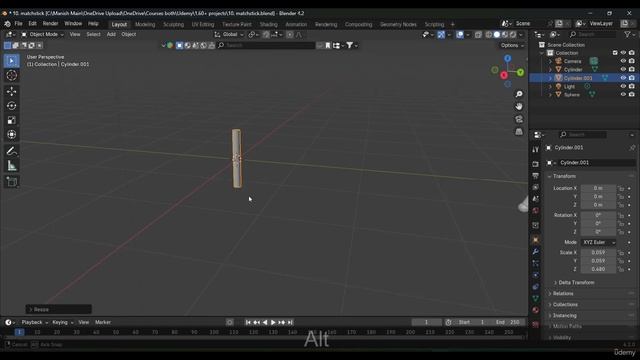640x360 pixels.
Task: Click the Z axis on navigation gizmo
Action: pos(507,59)
